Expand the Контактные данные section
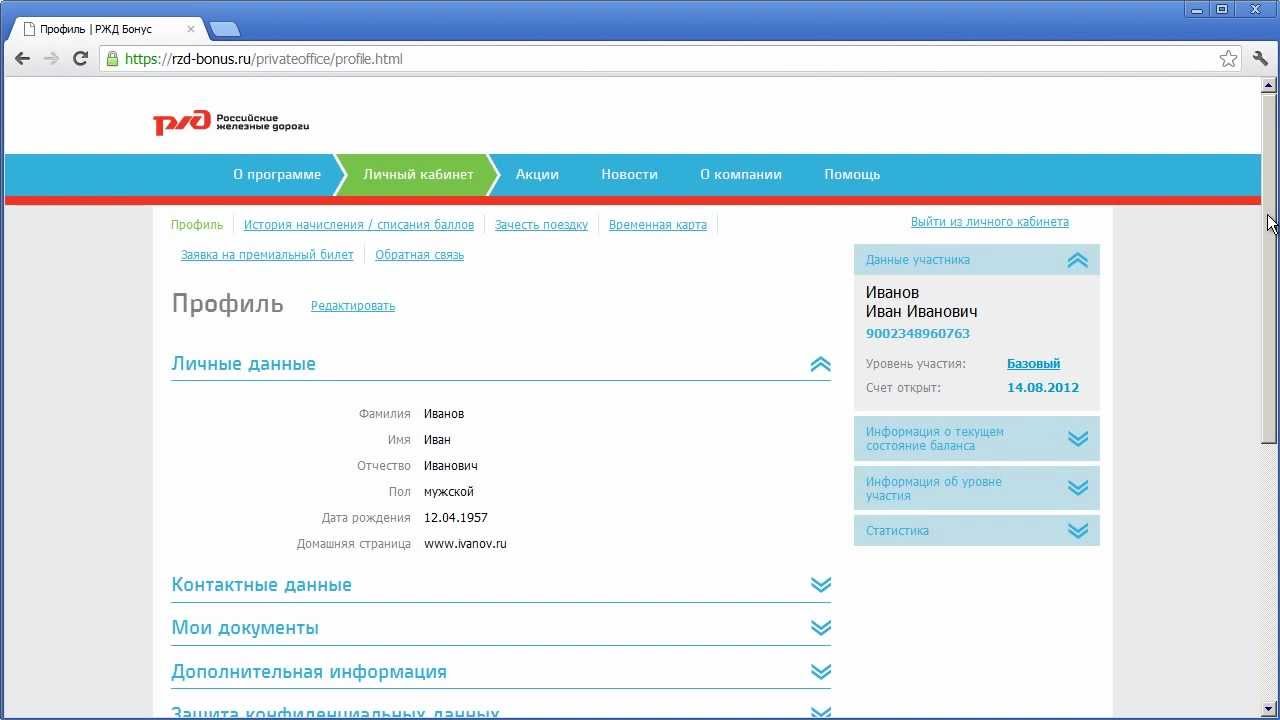Screen dimensions: 1280x720 coord(820,585)
